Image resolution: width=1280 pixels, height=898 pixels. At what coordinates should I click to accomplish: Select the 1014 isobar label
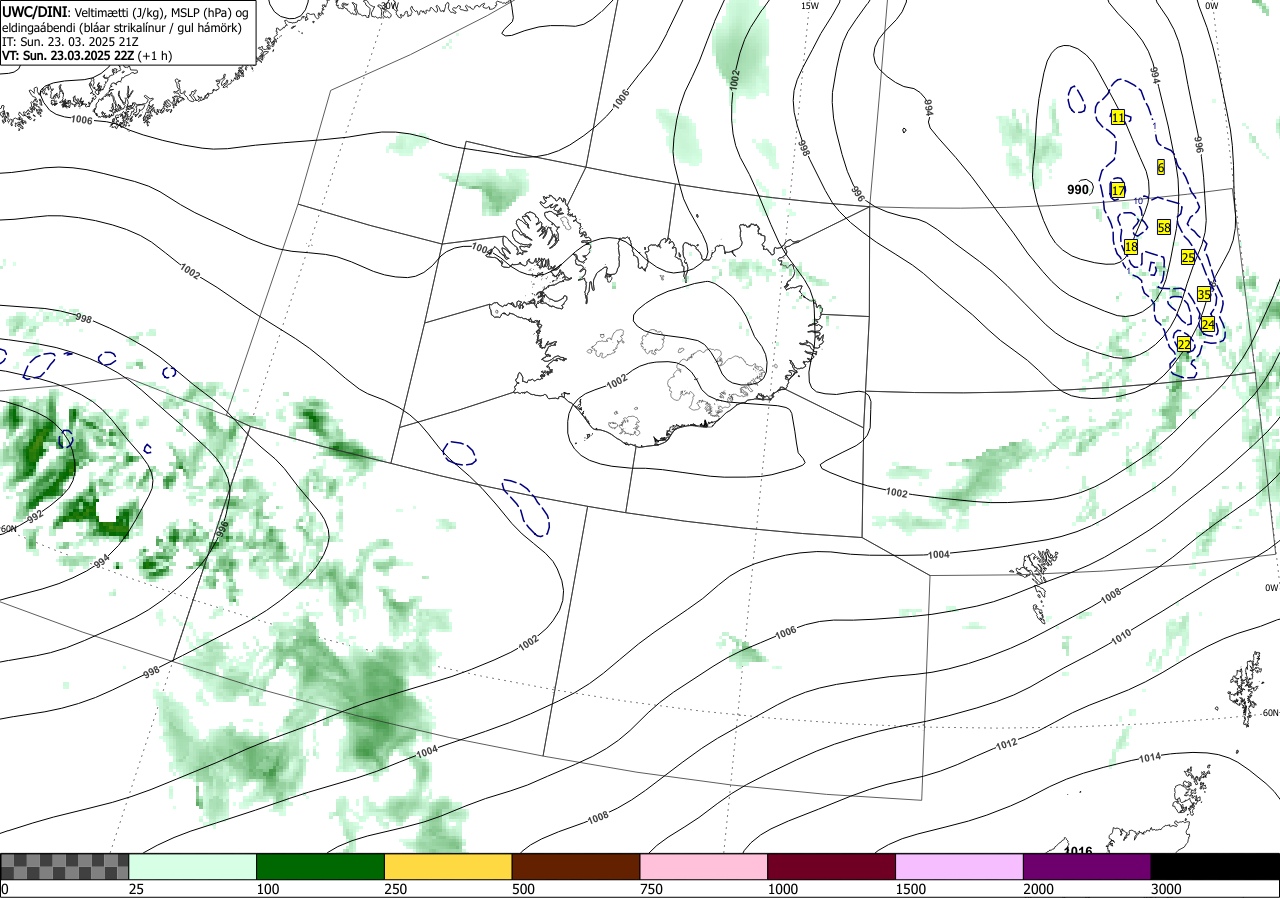[x=1151, y=758]
